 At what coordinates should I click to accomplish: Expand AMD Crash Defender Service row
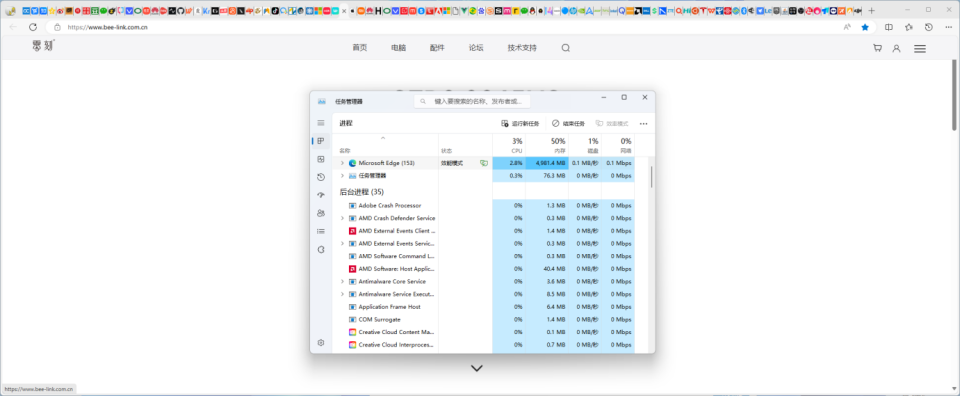coord(342,218)
